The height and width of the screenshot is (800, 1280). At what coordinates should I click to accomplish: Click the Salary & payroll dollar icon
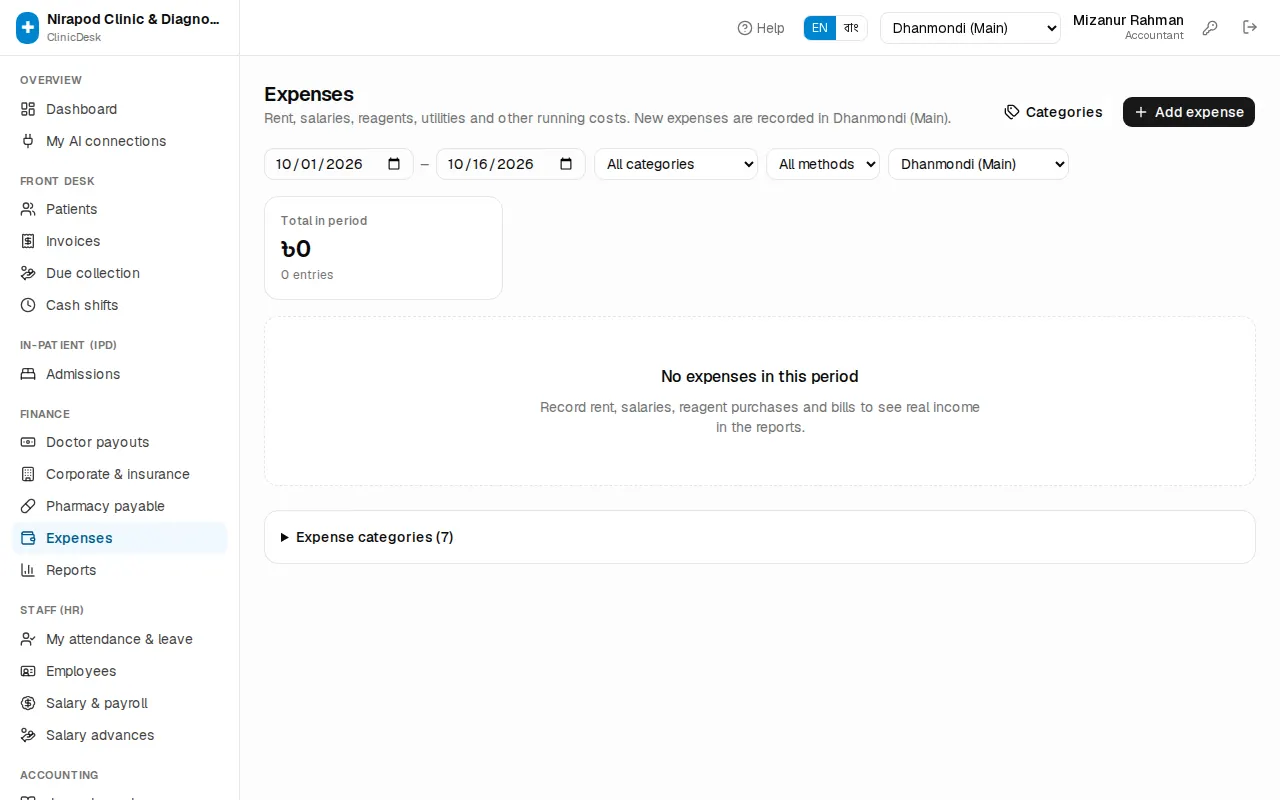tap(28, 703)
